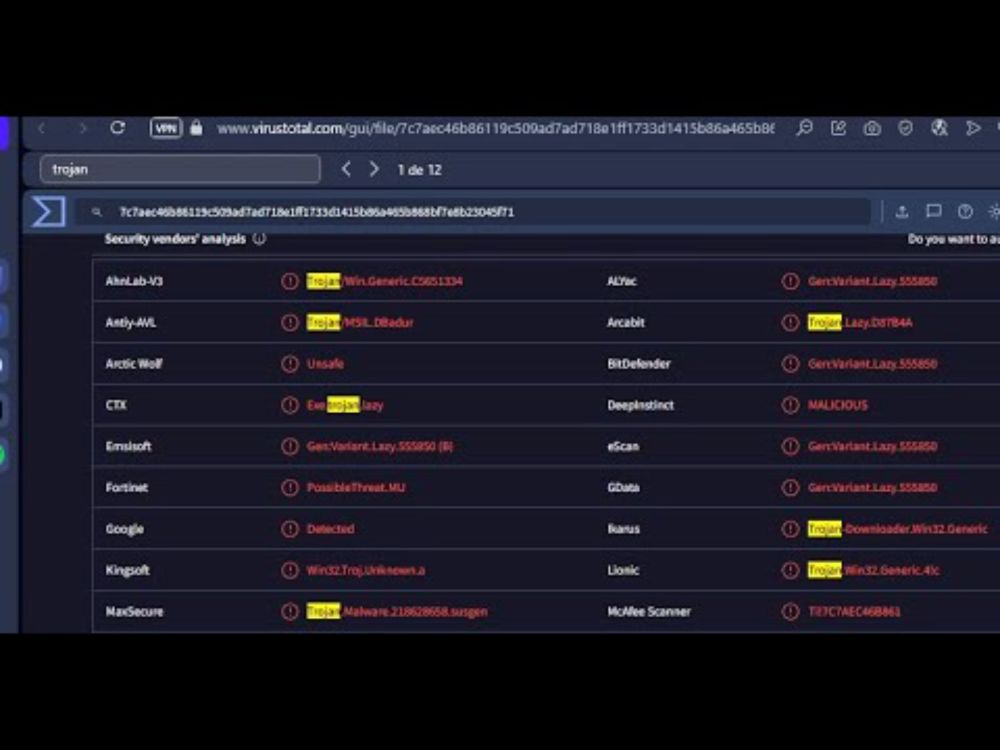Jump to the previous find match

346,169
